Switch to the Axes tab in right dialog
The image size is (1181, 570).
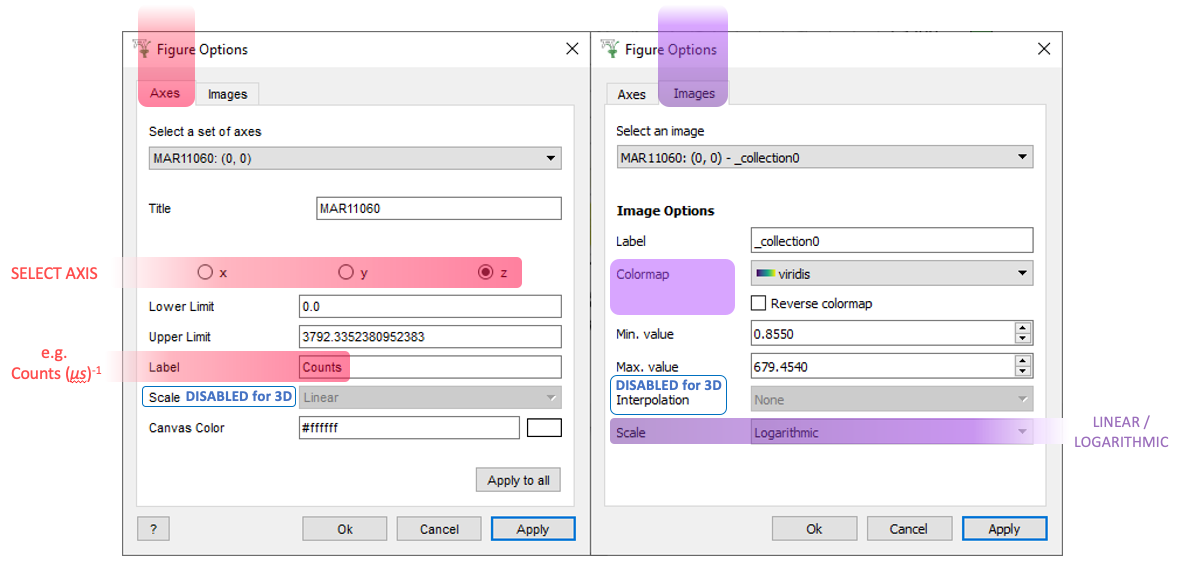[631, 94]
